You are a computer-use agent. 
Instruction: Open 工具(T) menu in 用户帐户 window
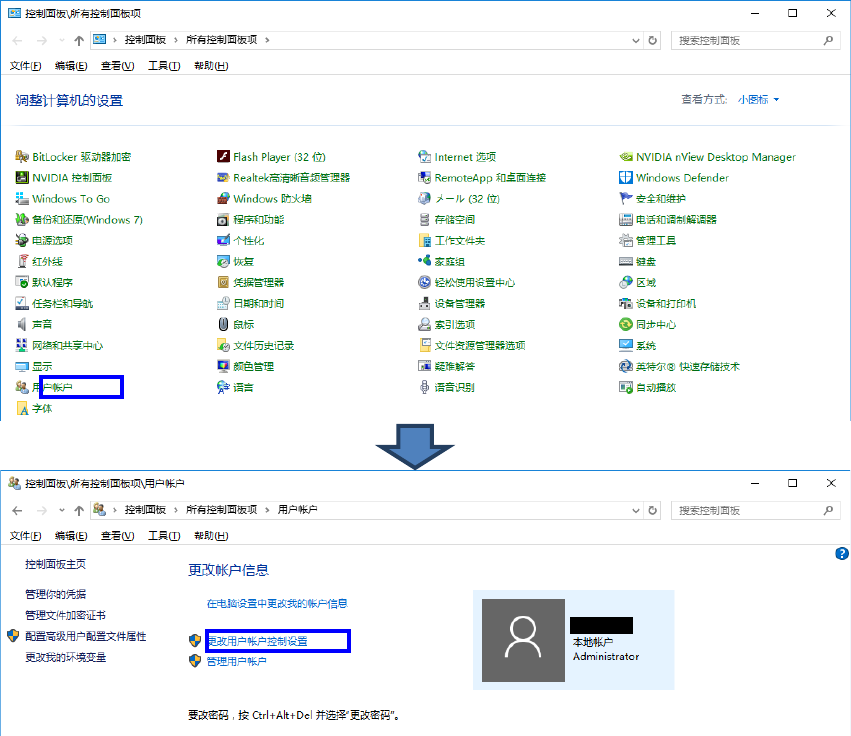pos(164,536)
